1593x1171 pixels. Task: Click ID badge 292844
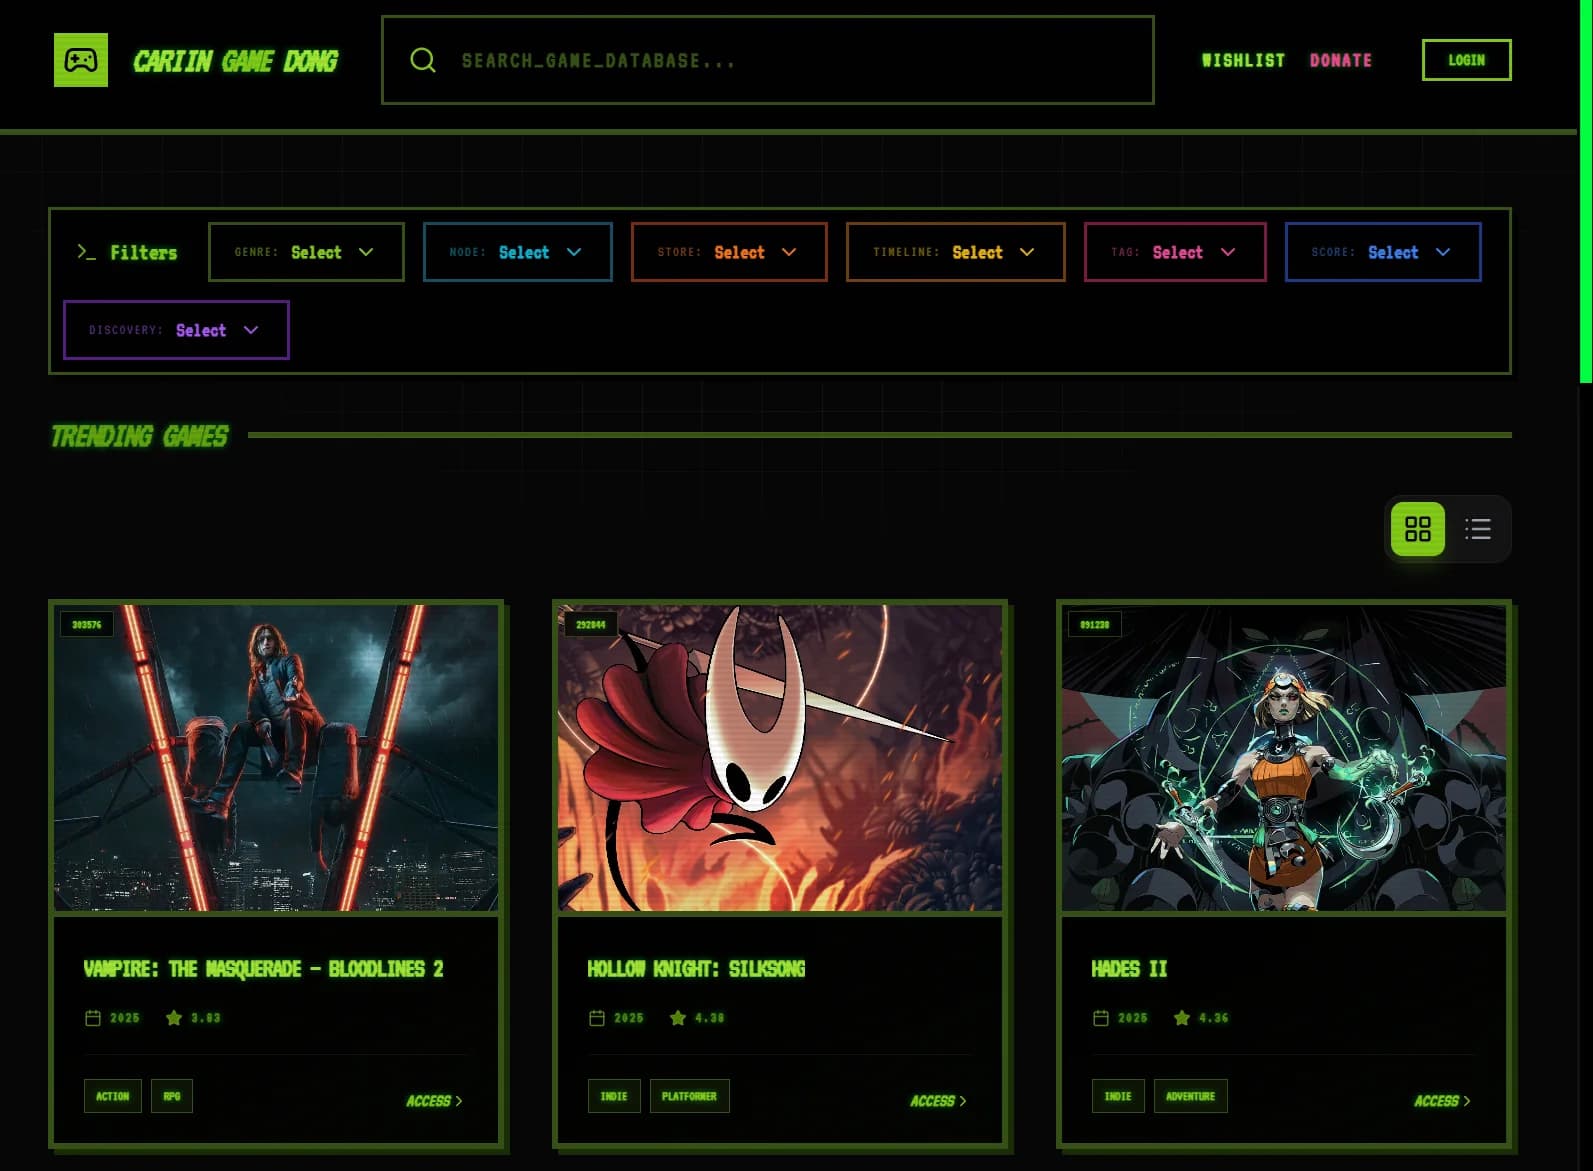click(591, 625)
